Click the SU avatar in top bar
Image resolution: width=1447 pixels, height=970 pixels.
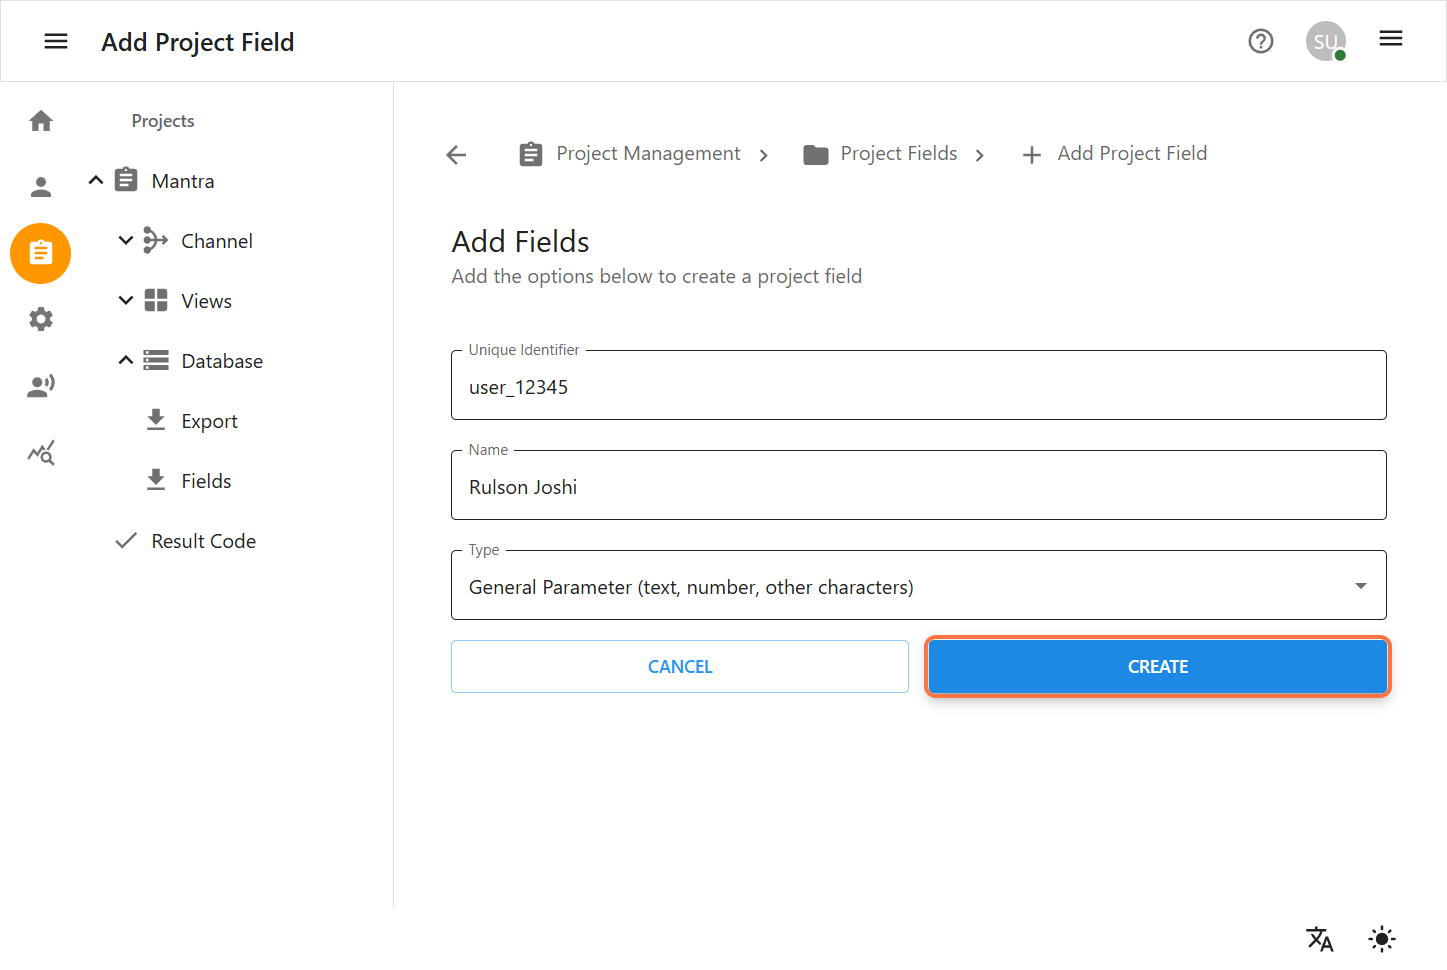point(1325,41)
